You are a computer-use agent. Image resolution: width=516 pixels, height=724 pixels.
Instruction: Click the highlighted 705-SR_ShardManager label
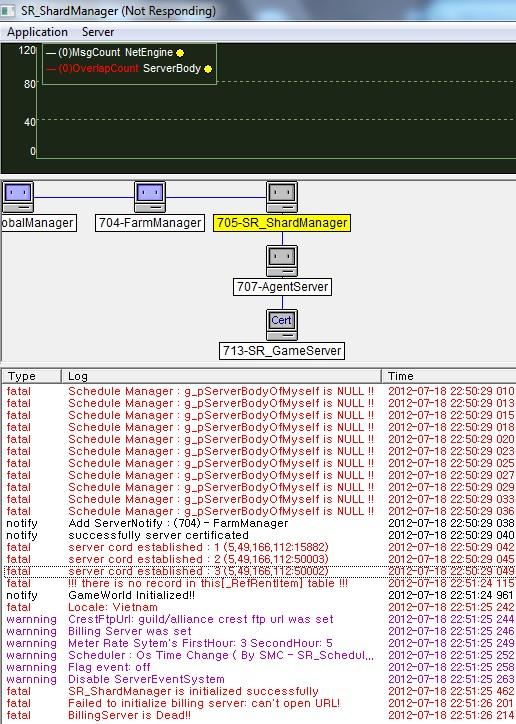(x=282, y=223)
